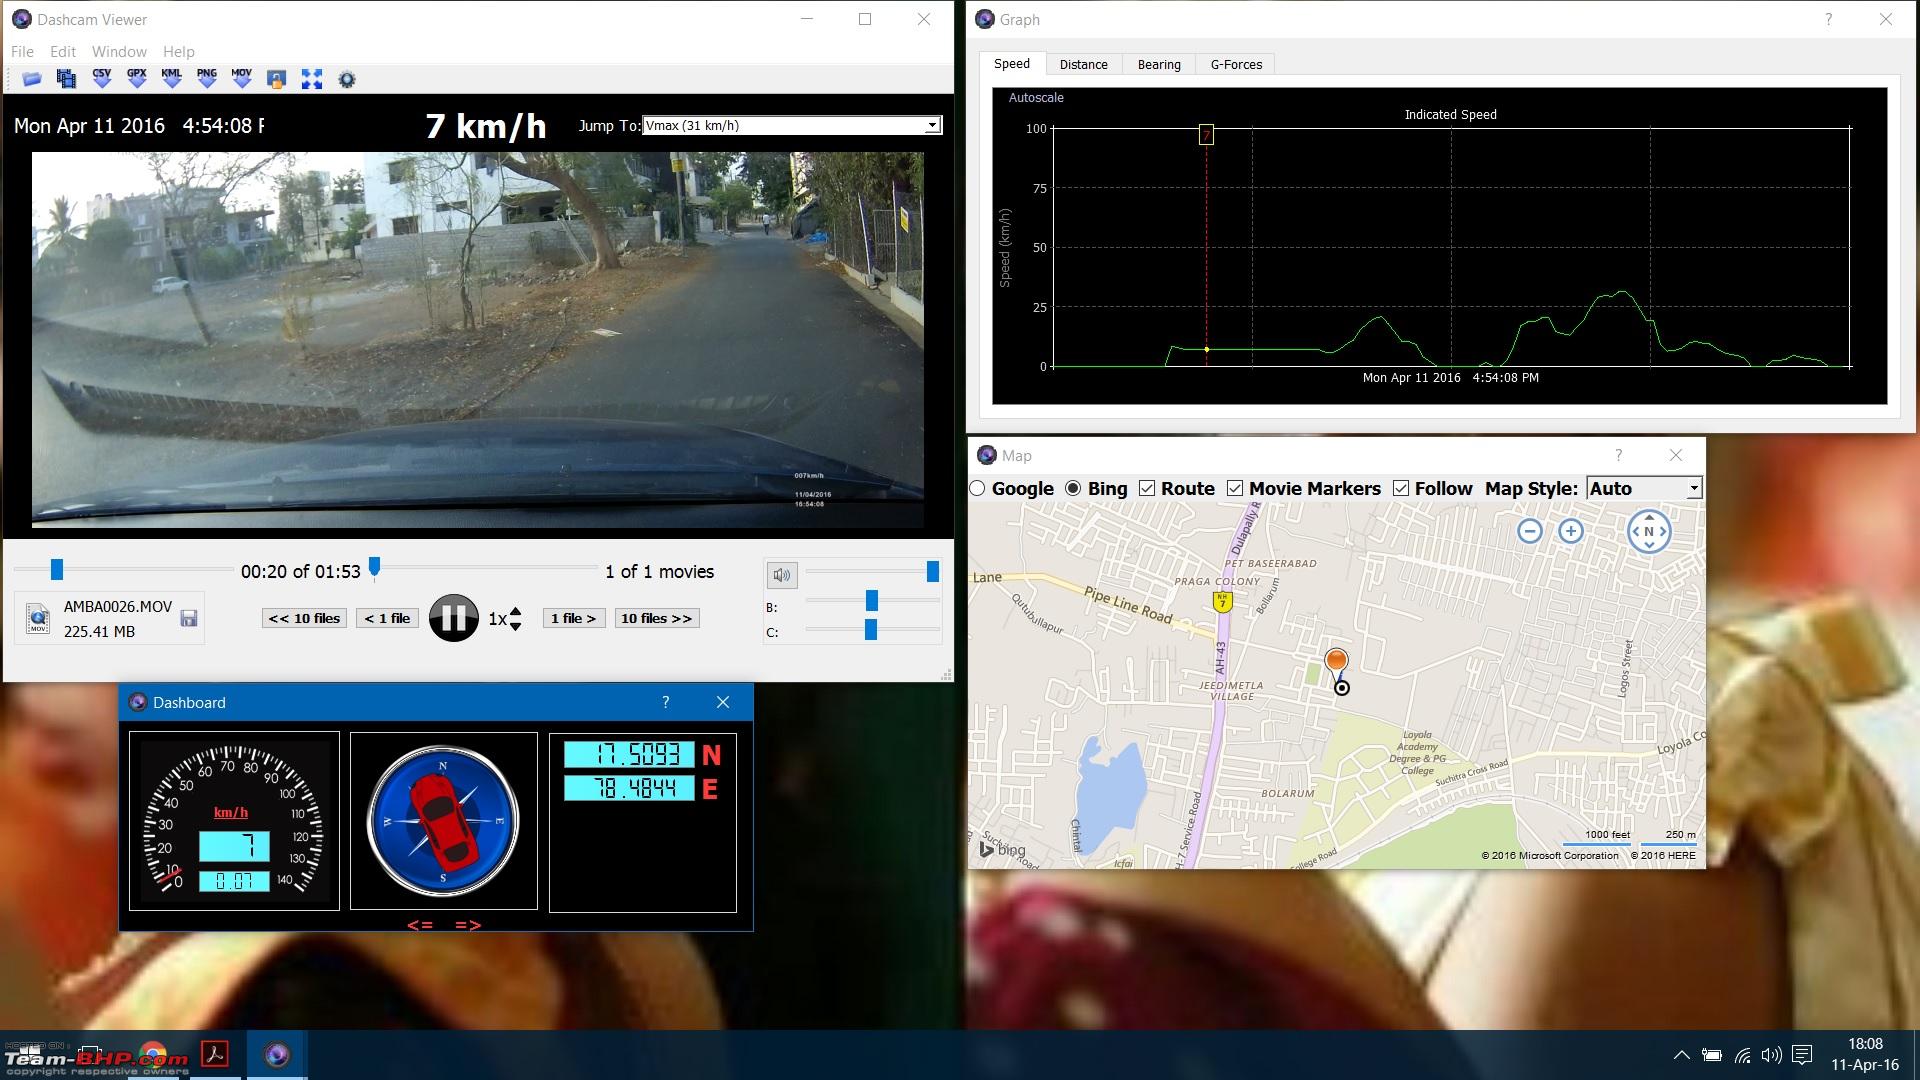Export clip as MOV
Viewport: 1920px width, 1080px height.
click(242, 78)
